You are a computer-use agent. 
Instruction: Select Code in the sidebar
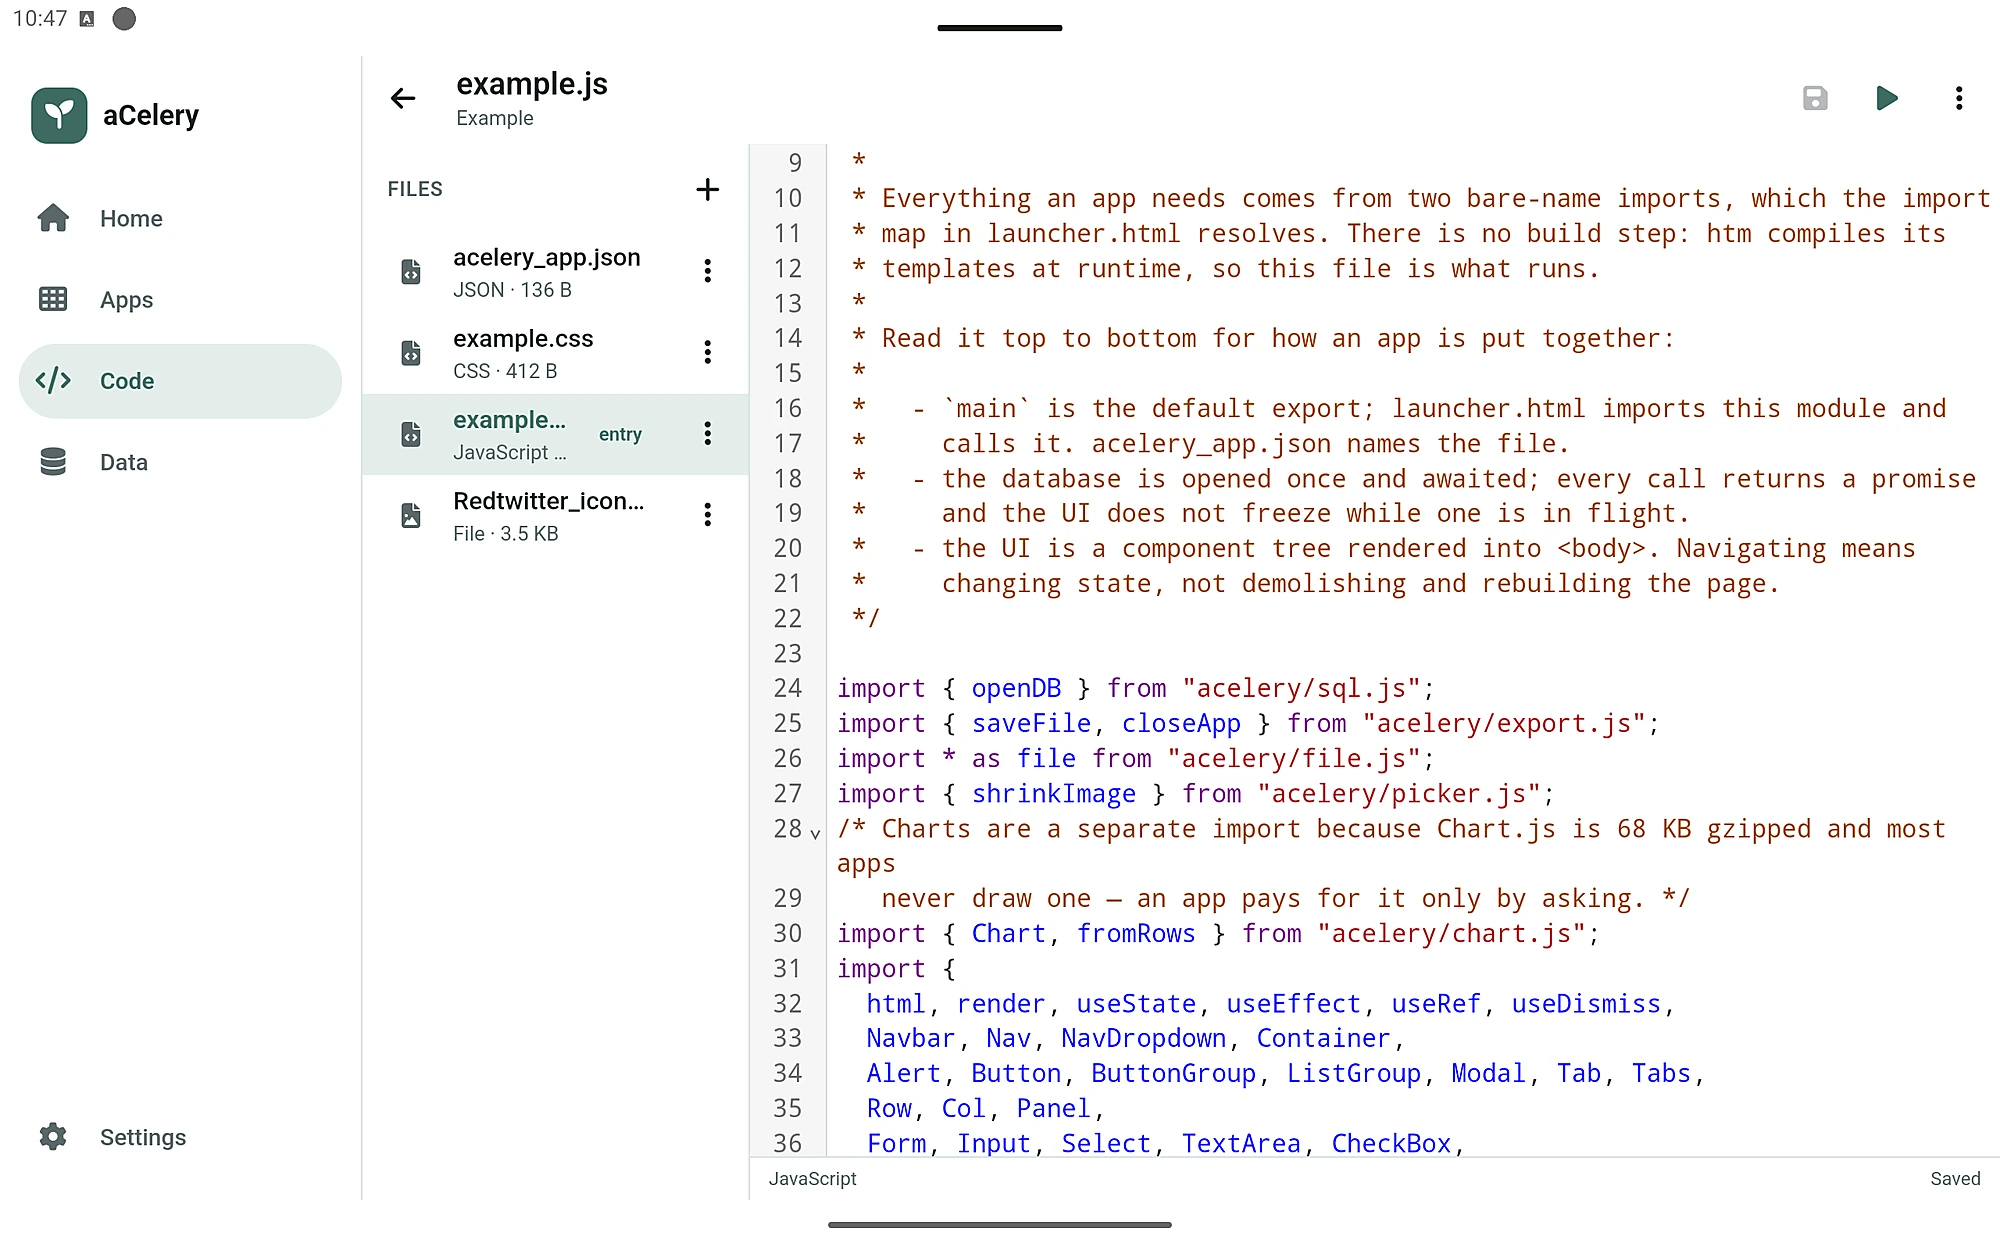pos(180,381)
